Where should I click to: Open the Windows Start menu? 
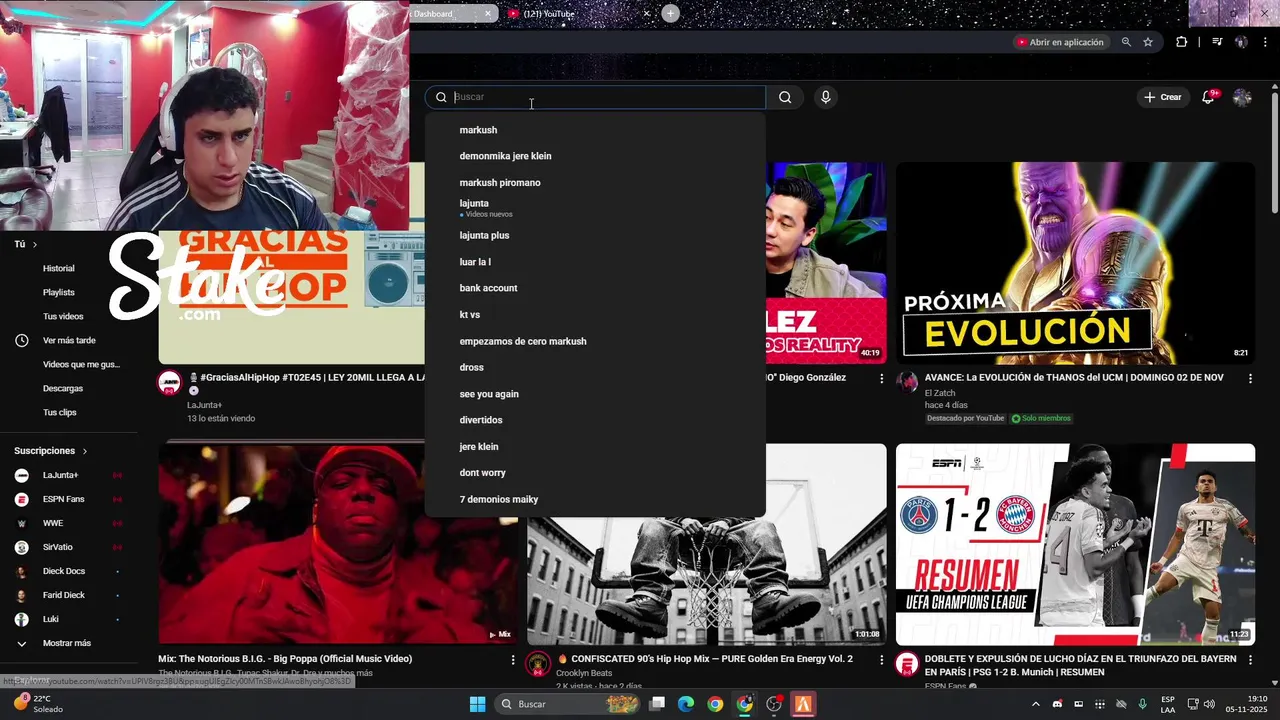click(x=477, y=704)
